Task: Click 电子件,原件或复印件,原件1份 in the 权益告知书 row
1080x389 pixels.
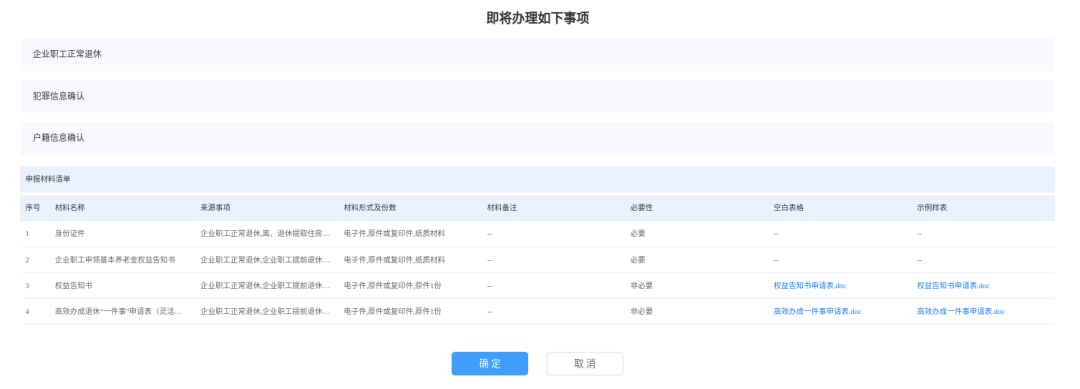Action: (x=393, y=286)
